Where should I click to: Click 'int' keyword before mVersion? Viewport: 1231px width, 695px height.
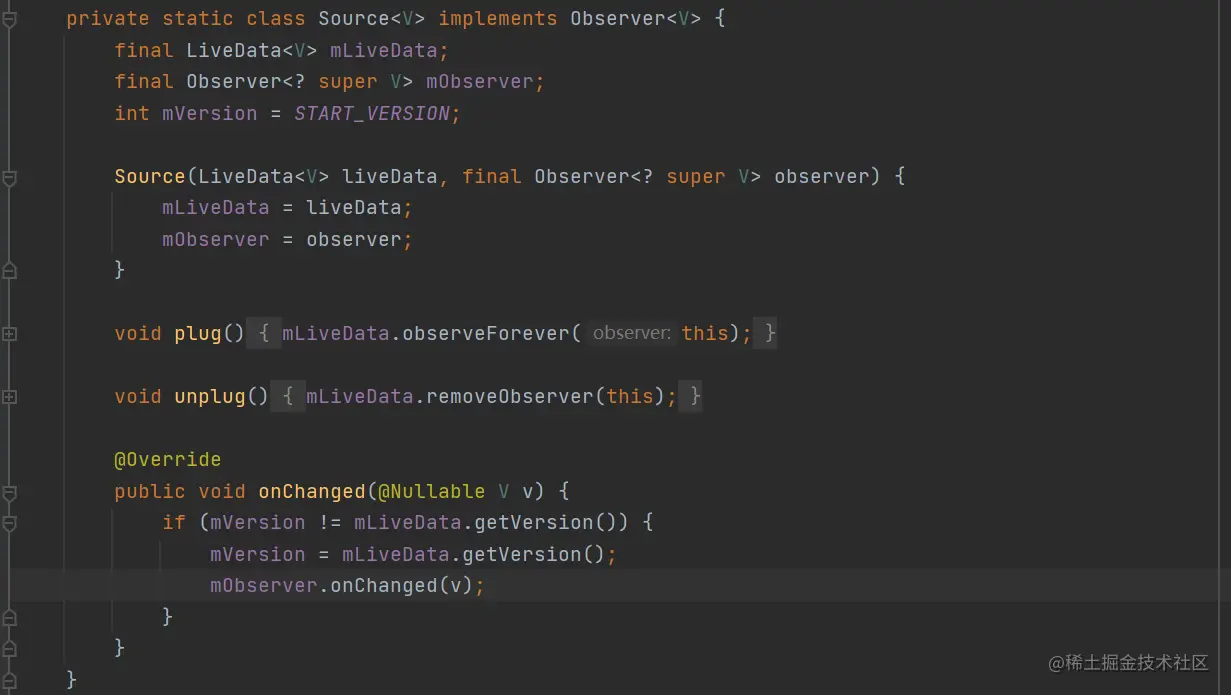tap(132, 114)
